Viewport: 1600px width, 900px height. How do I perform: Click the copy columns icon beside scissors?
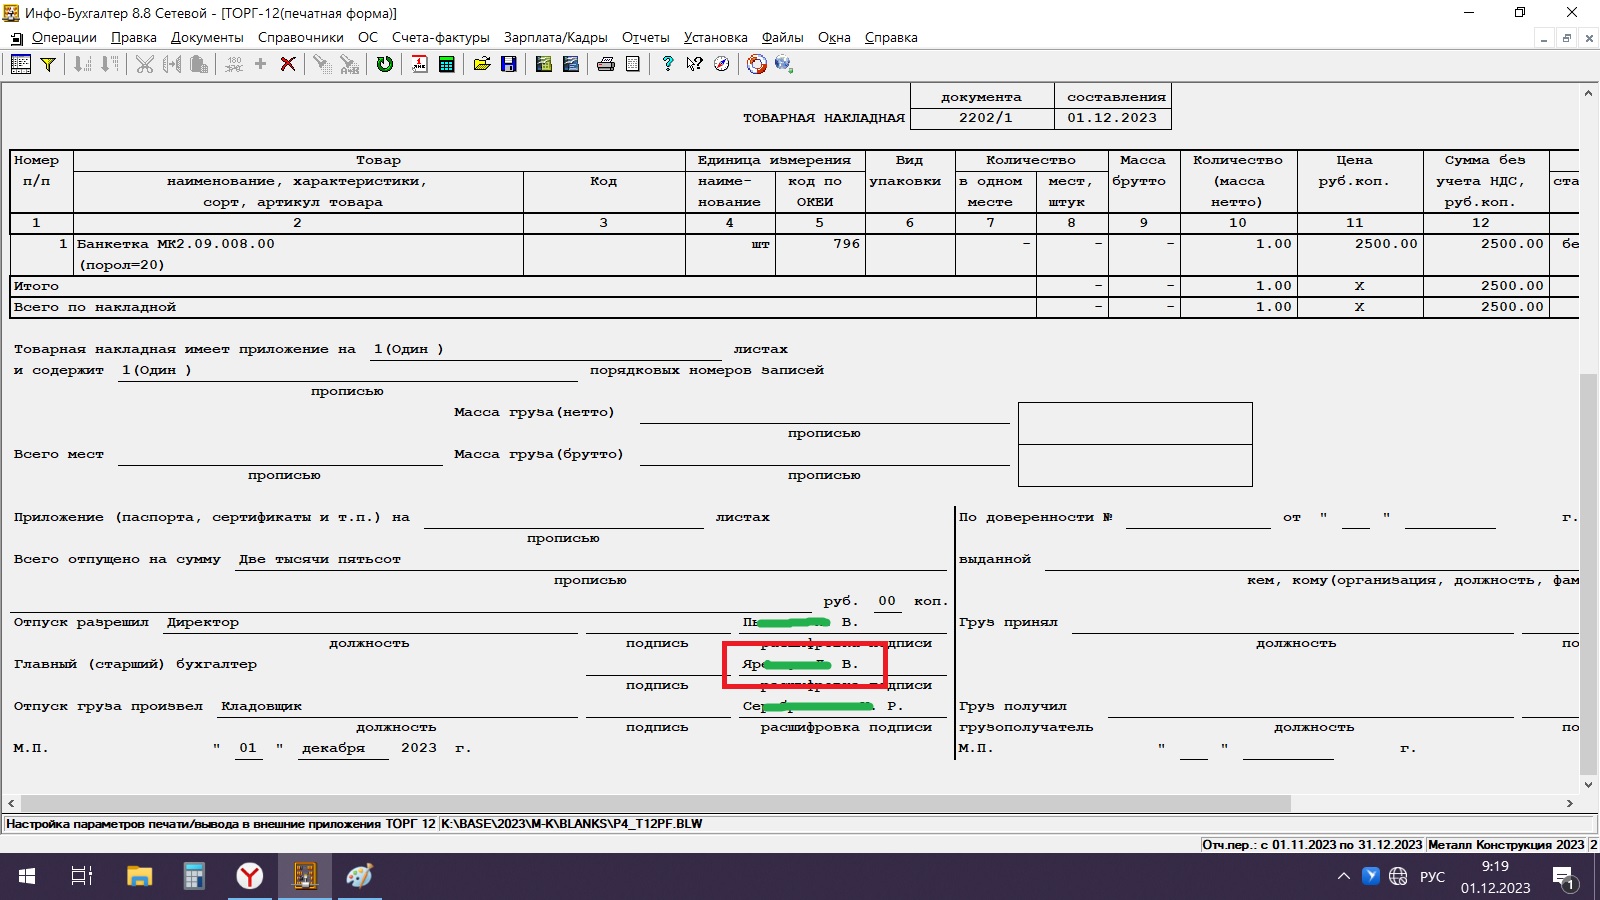click(x=172, y=64)
